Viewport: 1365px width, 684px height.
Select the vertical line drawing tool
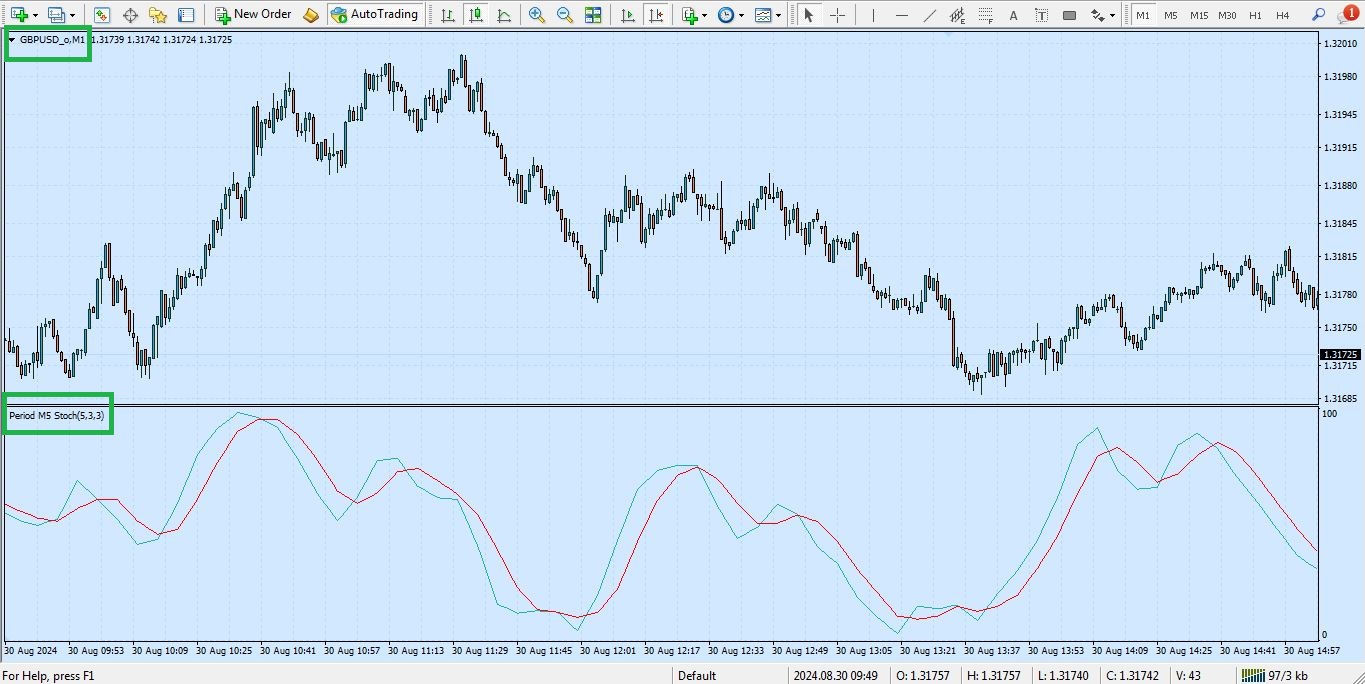pyautogui.click(x=874, y=15)
